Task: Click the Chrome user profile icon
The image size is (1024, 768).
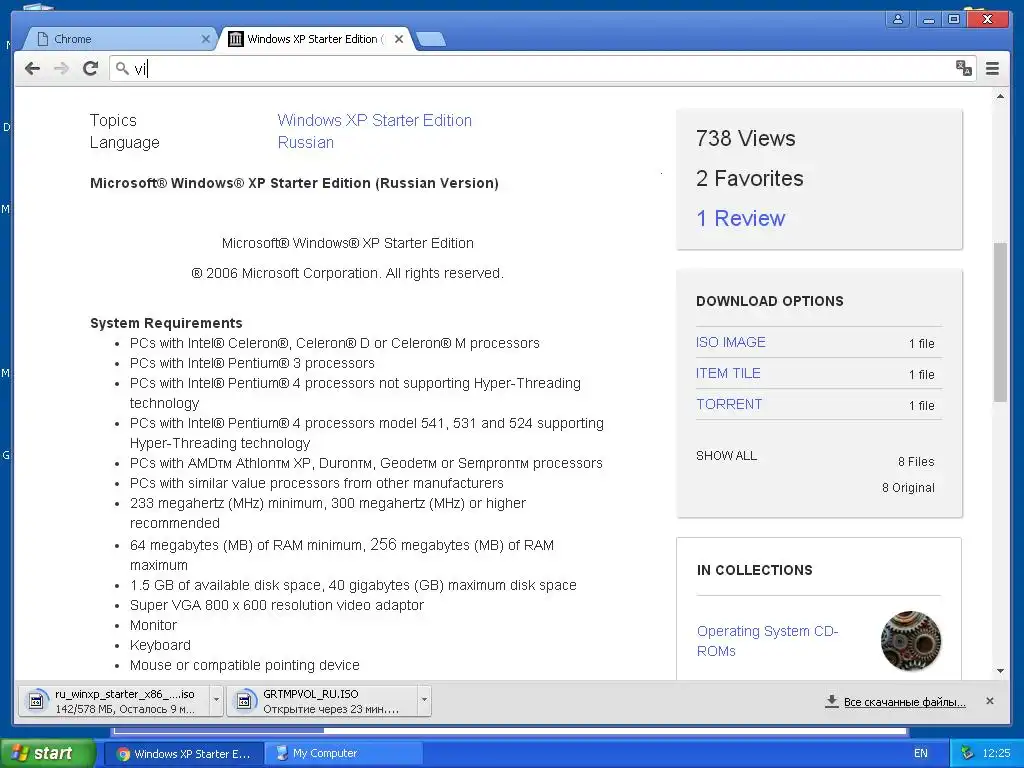Action: [x=898, y=19]
